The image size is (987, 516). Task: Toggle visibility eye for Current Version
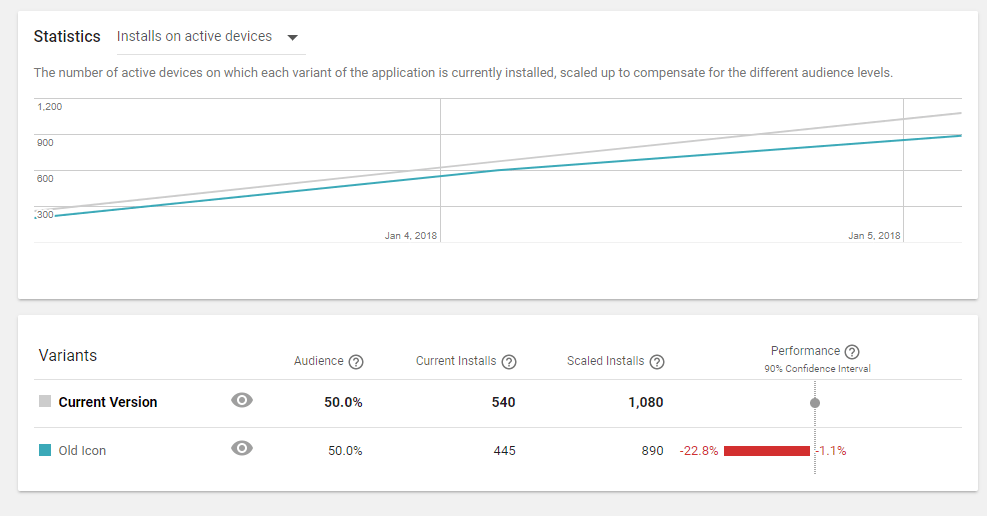click(x=242, y=401)
